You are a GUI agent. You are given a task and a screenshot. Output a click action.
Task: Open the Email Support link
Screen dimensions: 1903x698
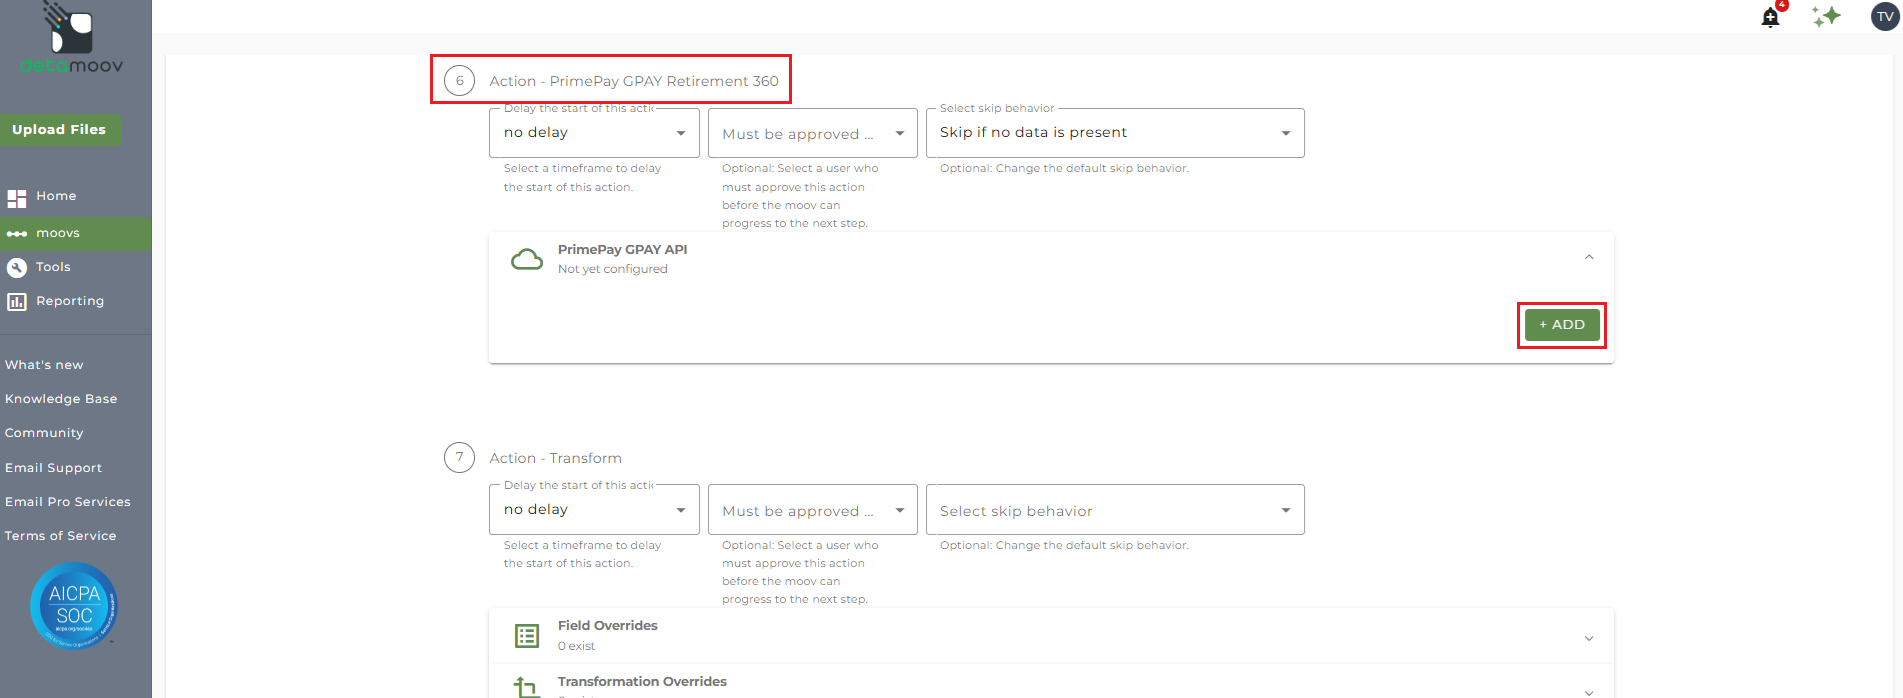(x=53, y=468)
